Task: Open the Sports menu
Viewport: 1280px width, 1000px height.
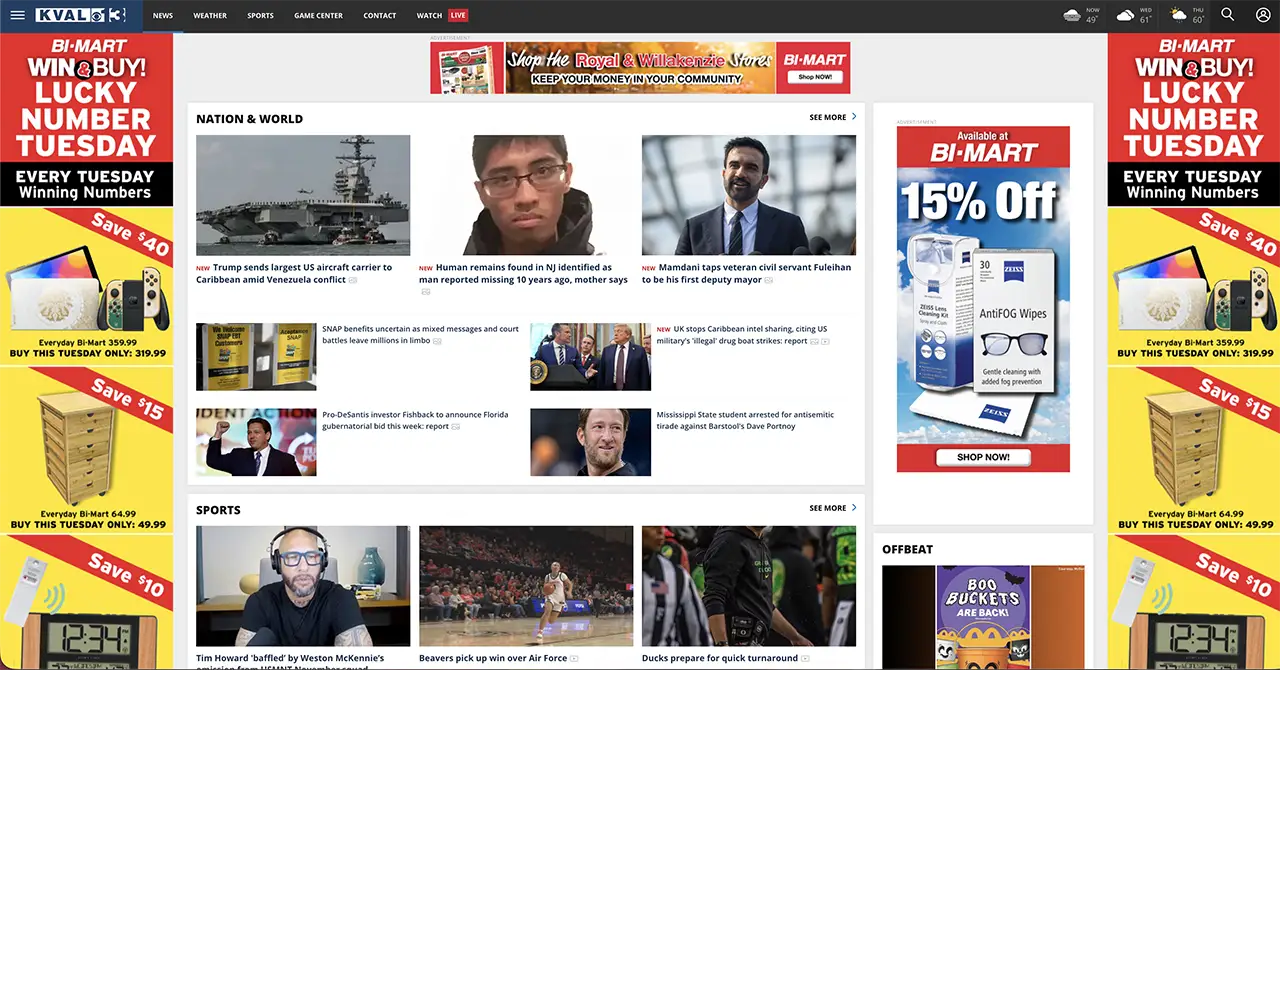Action: tap(261, 16)
